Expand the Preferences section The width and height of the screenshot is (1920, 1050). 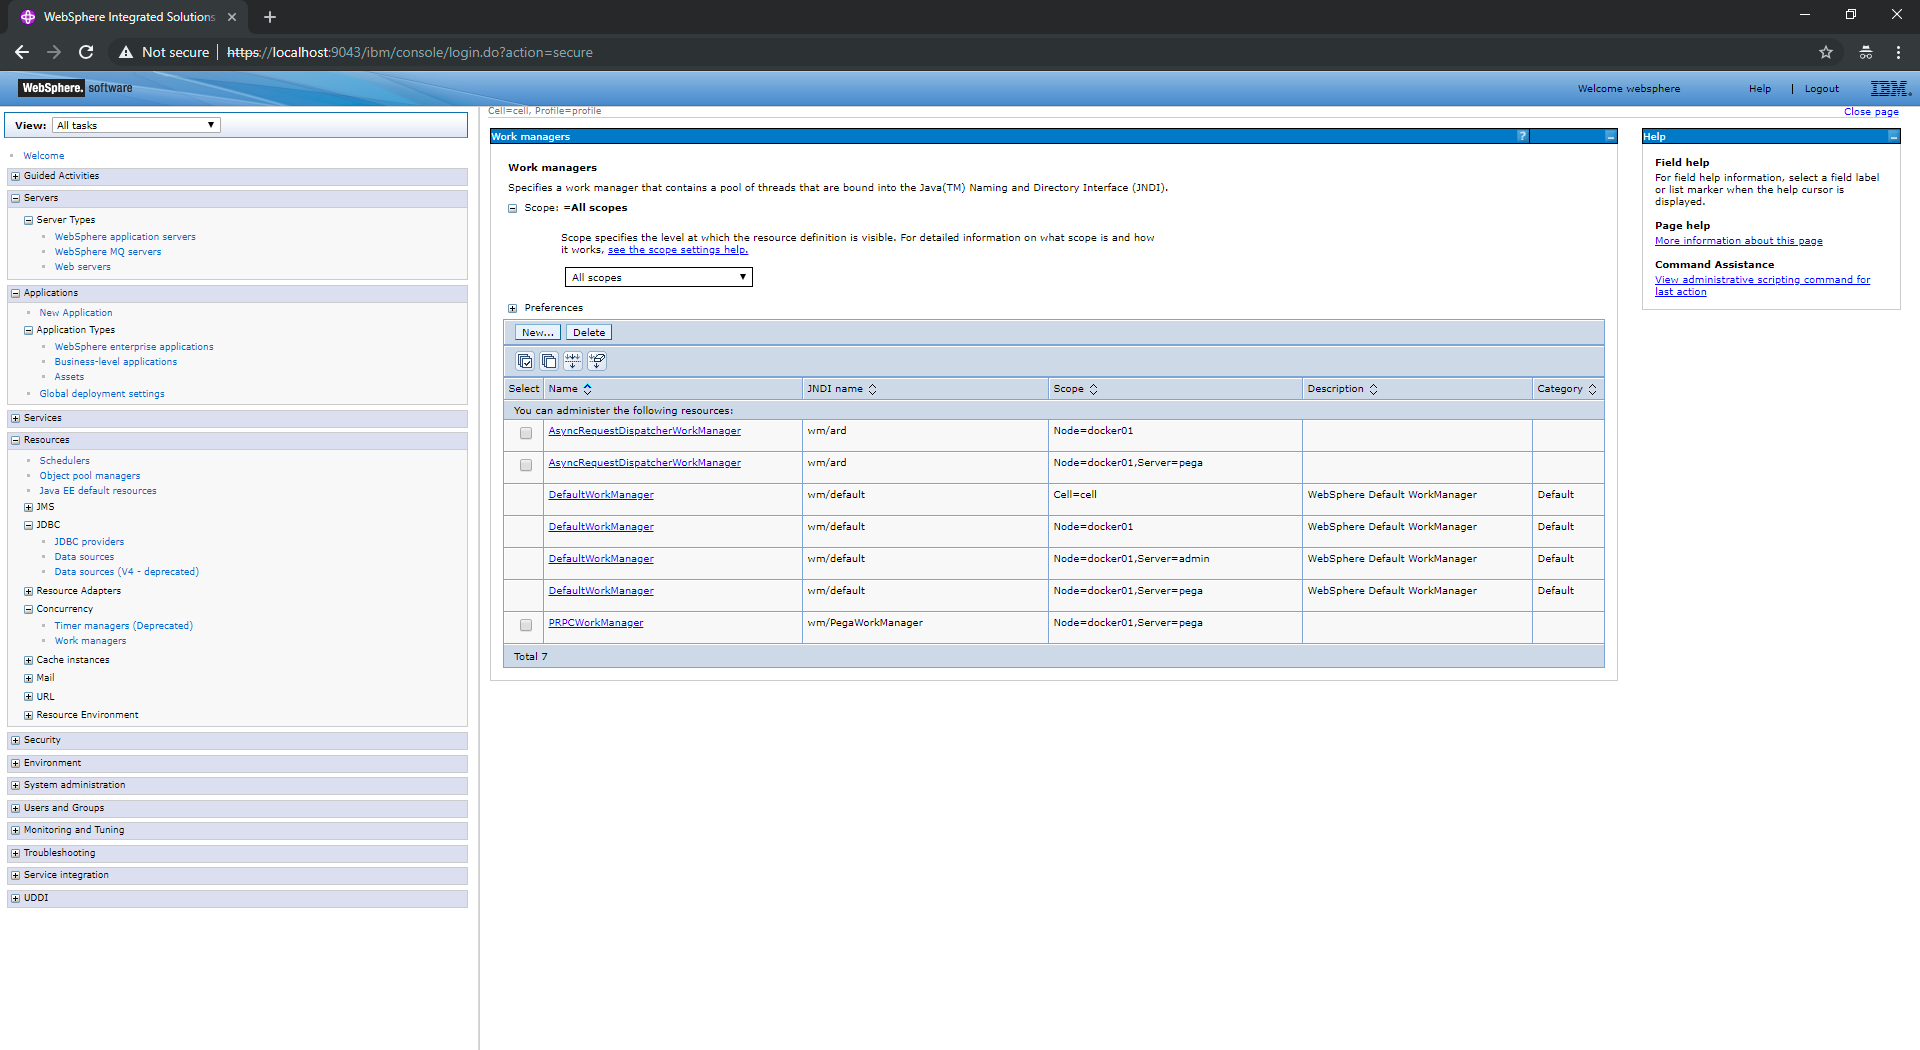click(512, 308)
